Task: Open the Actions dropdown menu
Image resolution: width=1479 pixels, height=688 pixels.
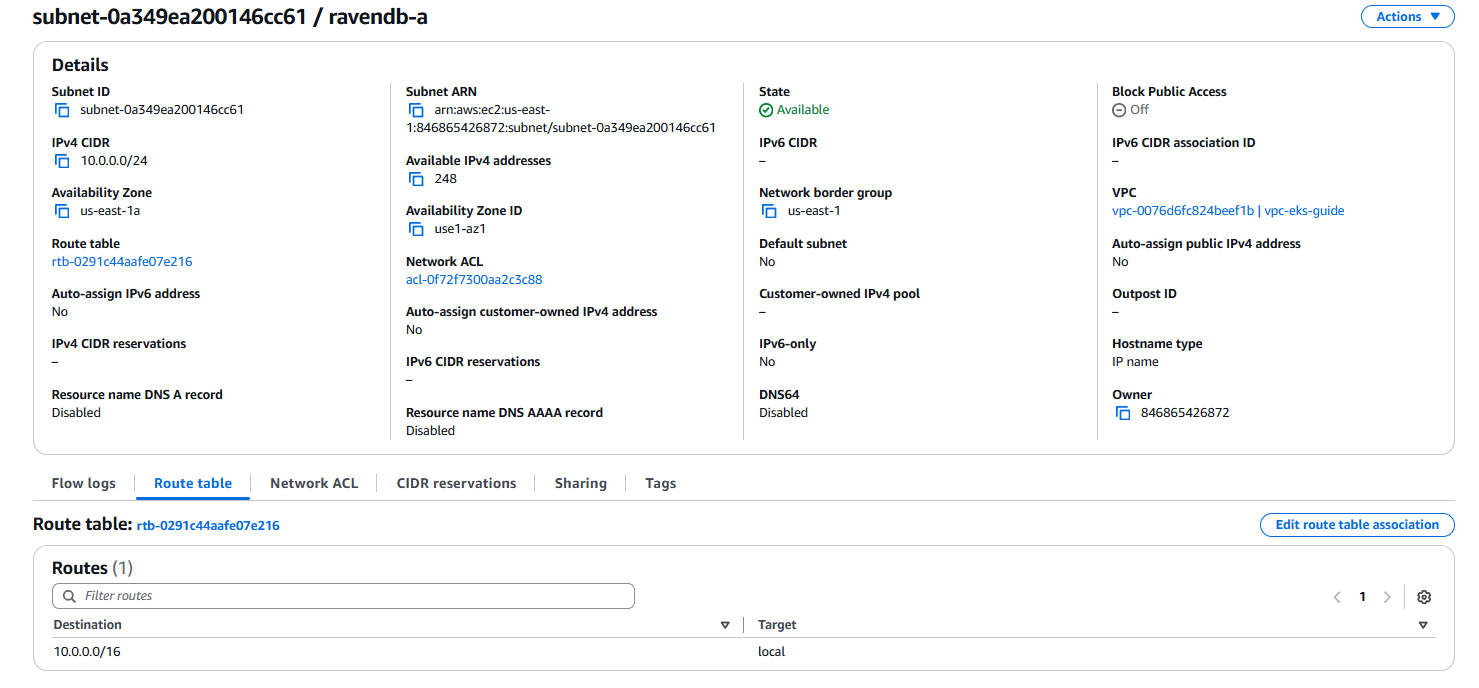Action: [1407, 17]
